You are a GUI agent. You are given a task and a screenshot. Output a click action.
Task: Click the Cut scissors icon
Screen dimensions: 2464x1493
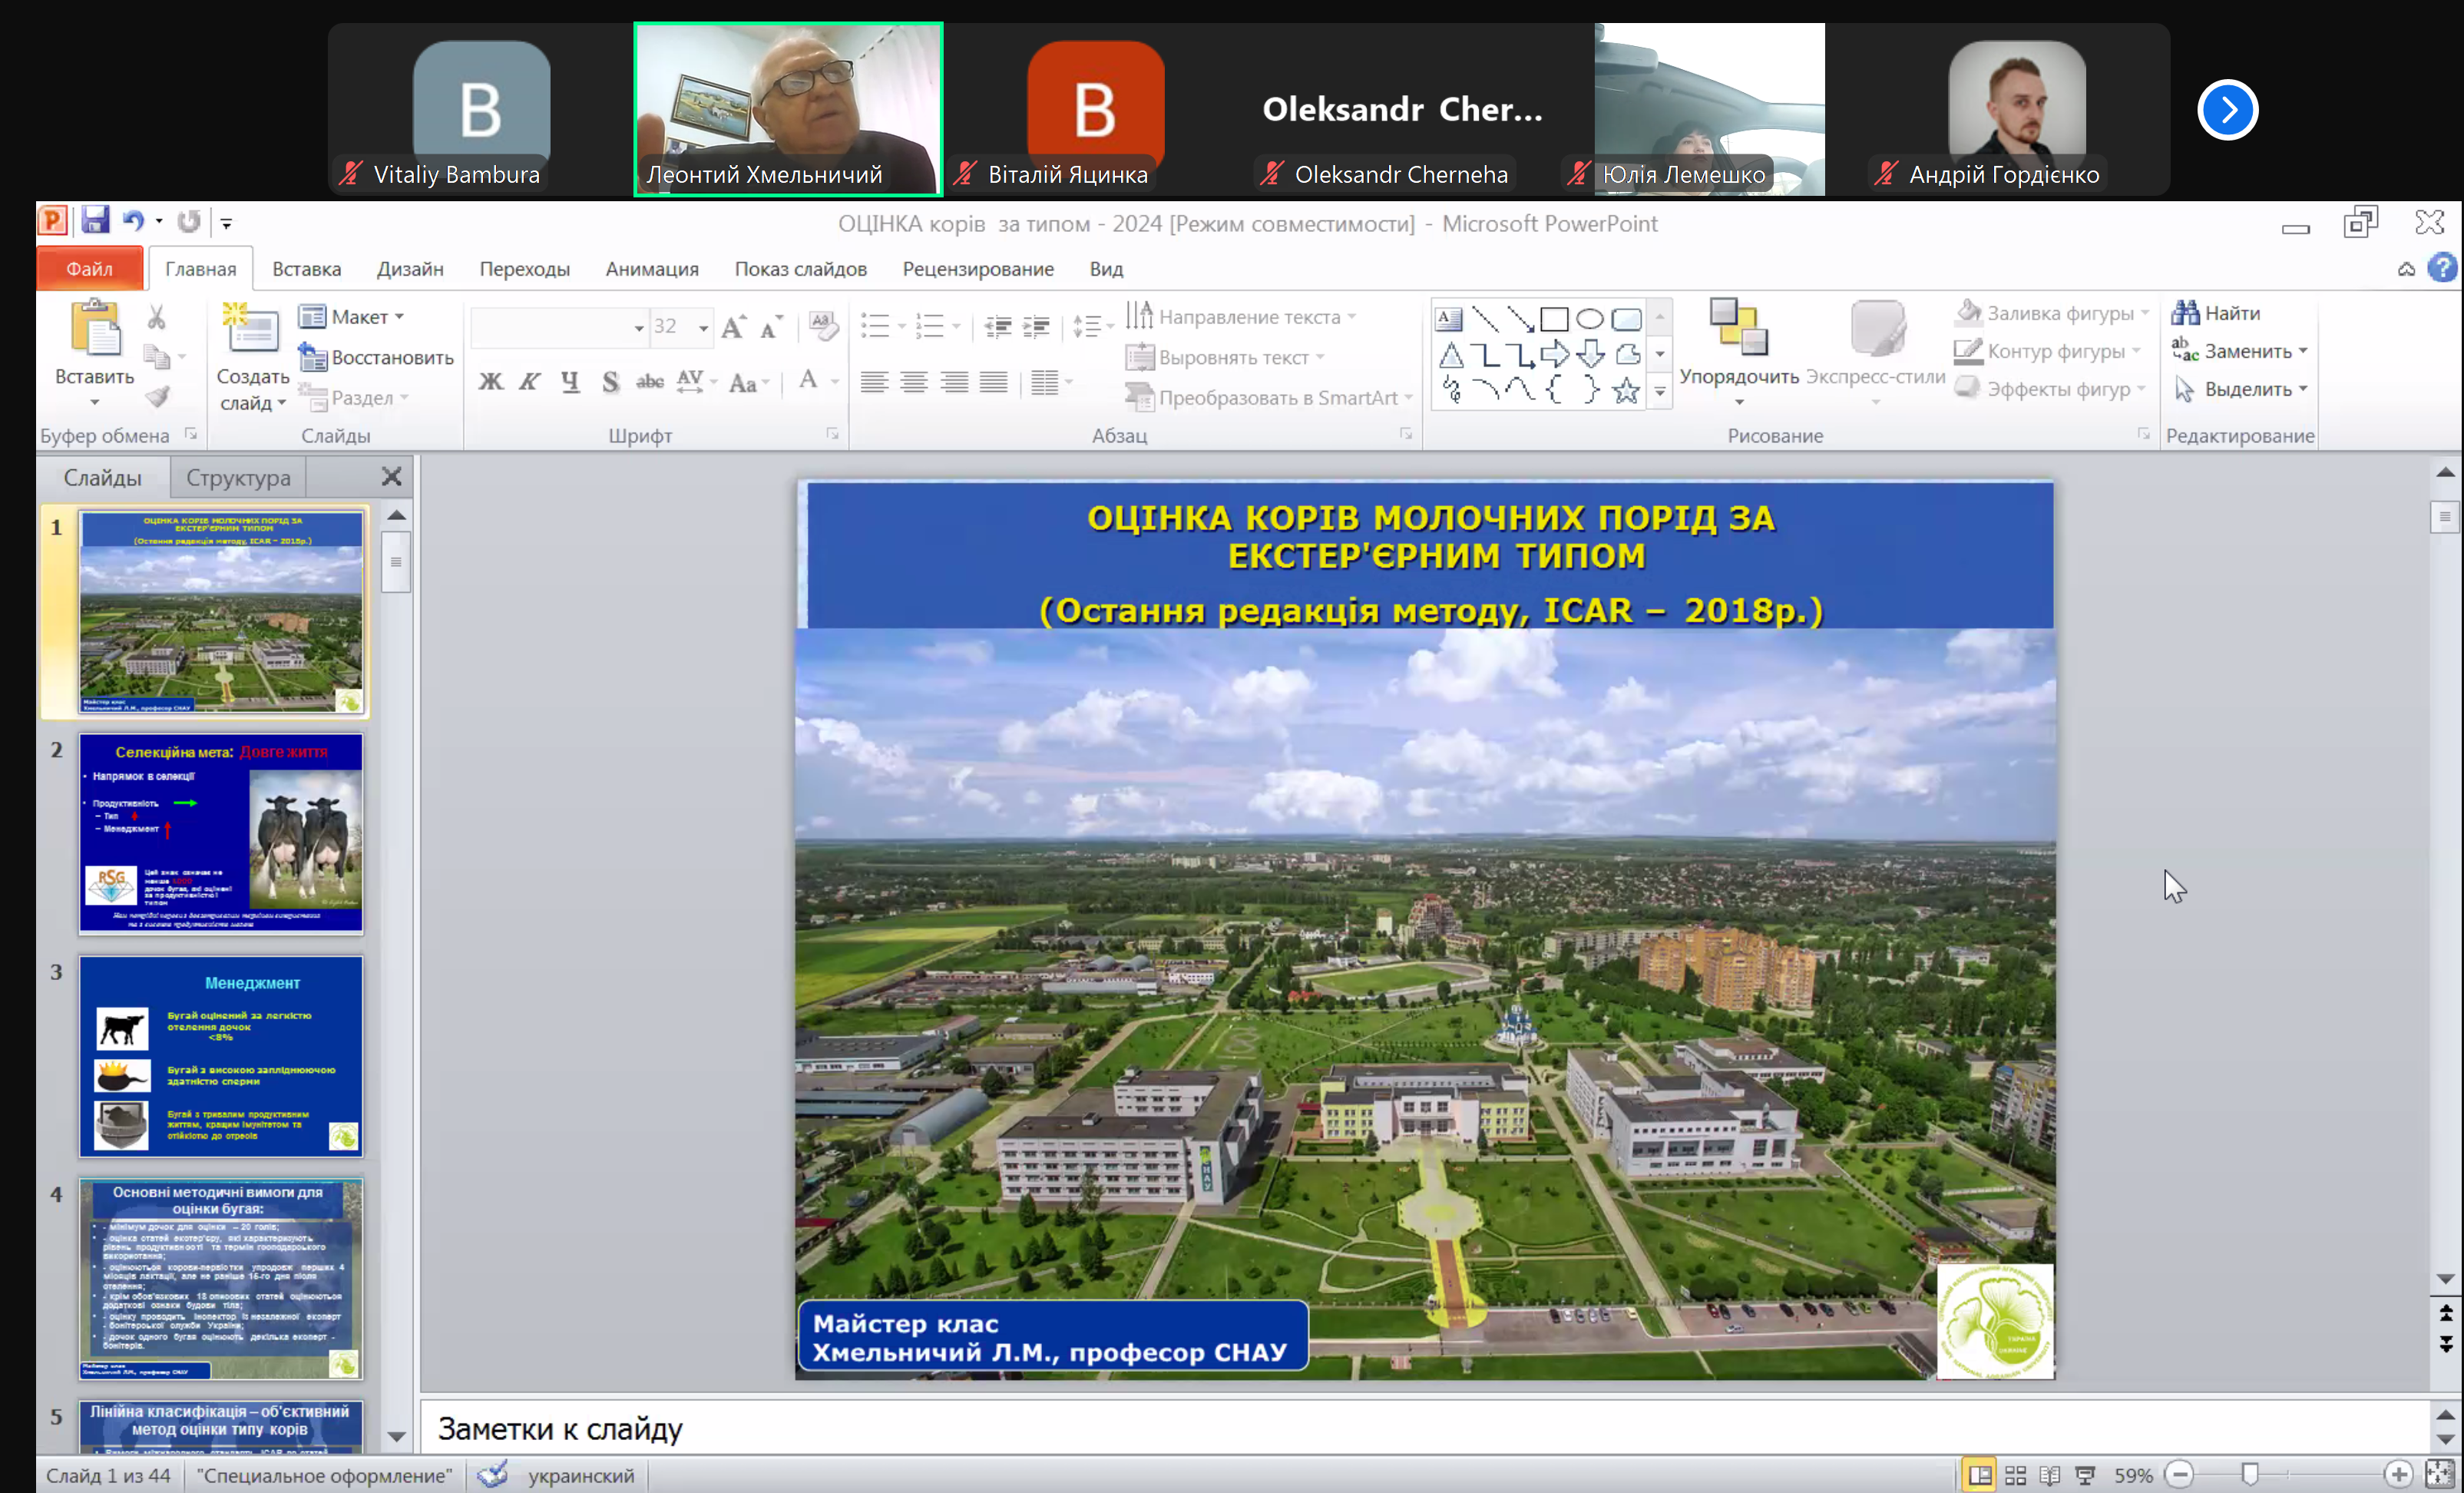coord(157,318)
